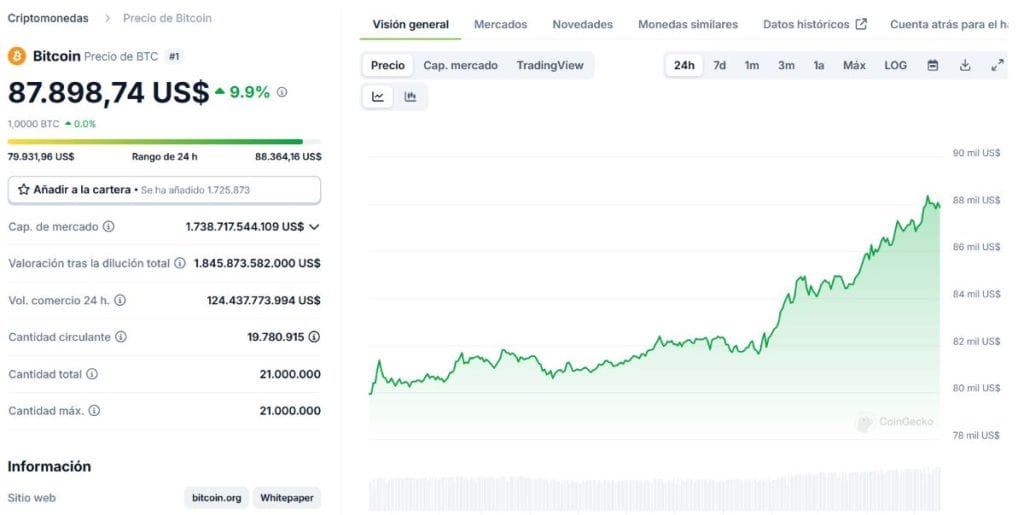The height and width of the screenshot is (515, 1024).
Task: Click Cantidad máx. 21.000.000 value
Action: [x=290, y=411]
